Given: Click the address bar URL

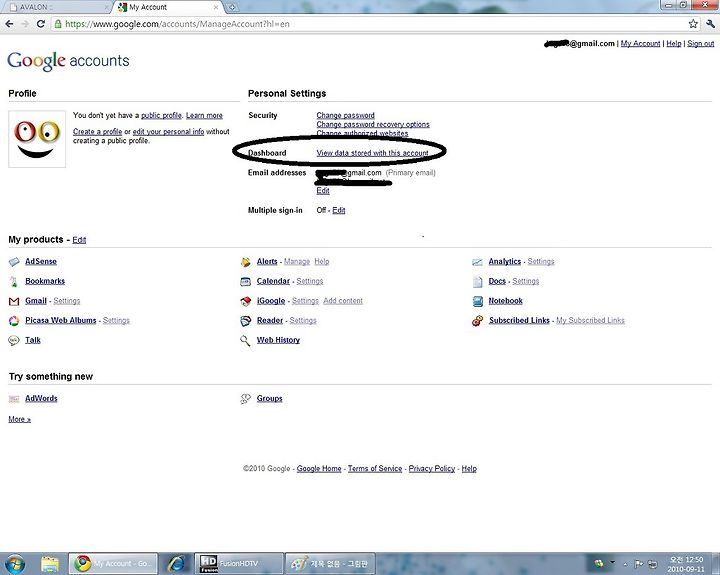Looking at the screenshot, I should point(177,24).
